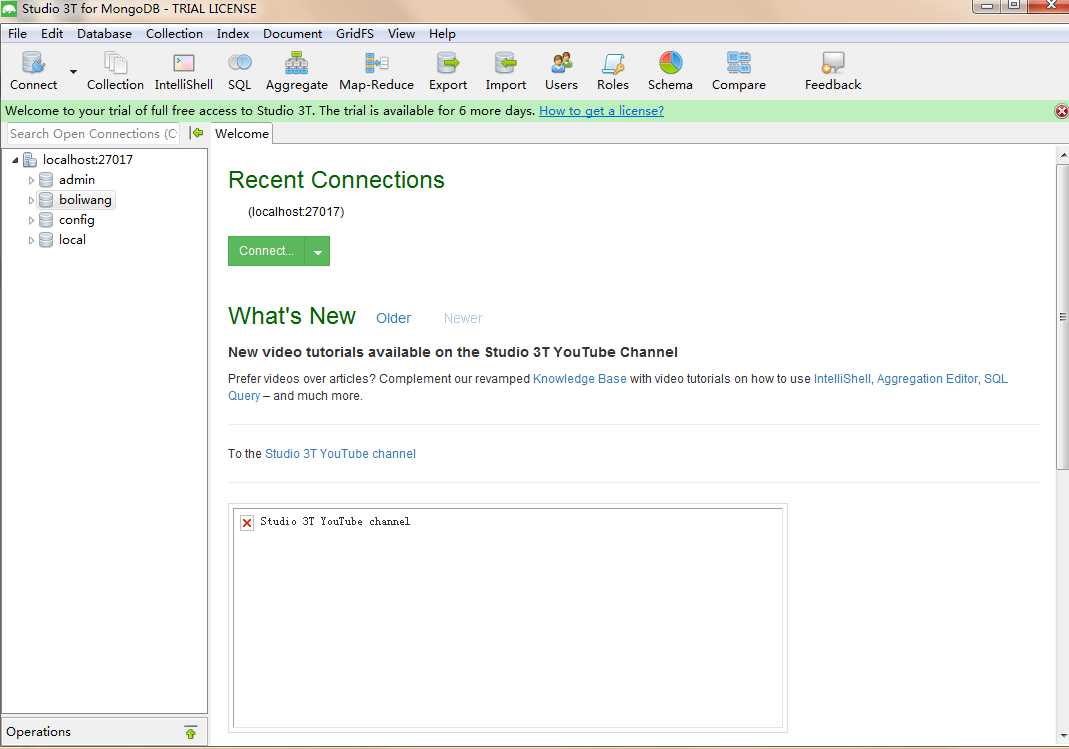Image resolution: width=1069 pixels, height=749 pixels.
Task: Open the Roles manager icon
Action: pos(613,63)
